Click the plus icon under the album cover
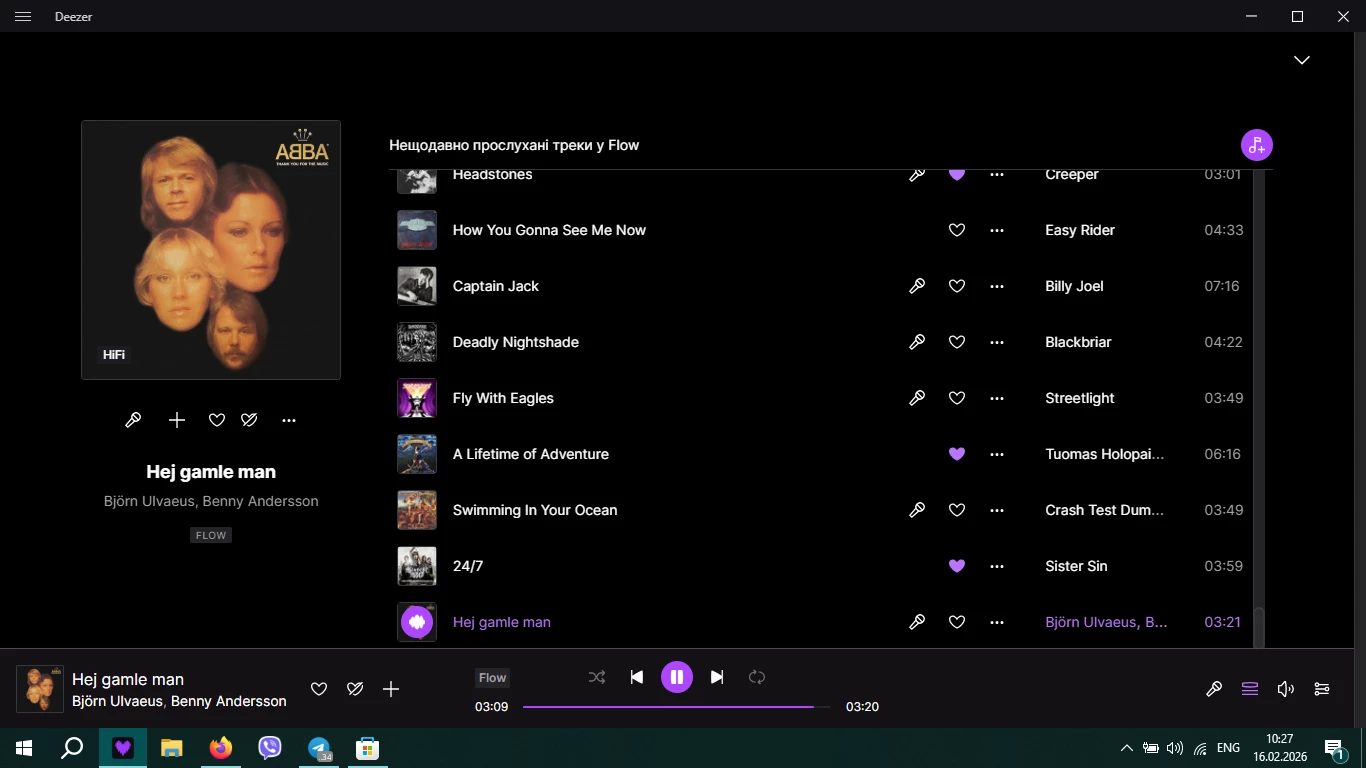Image resolution: width=1366 pixels, height=768 pixels. [177, 420]
